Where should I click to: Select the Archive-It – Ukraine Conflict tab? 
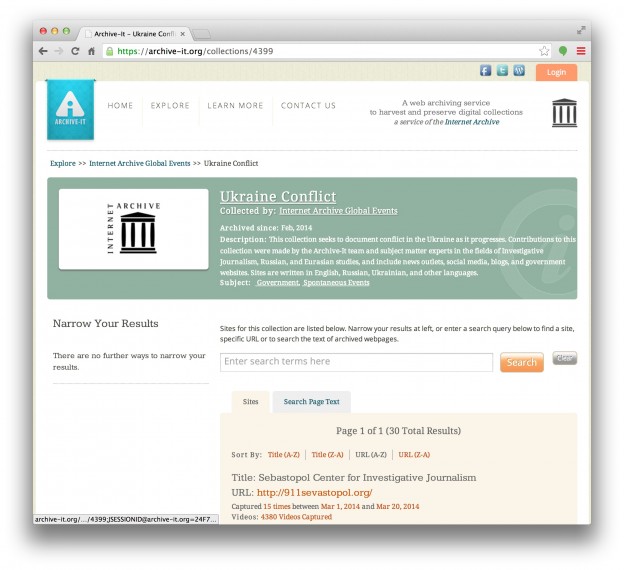coord(133,34)
